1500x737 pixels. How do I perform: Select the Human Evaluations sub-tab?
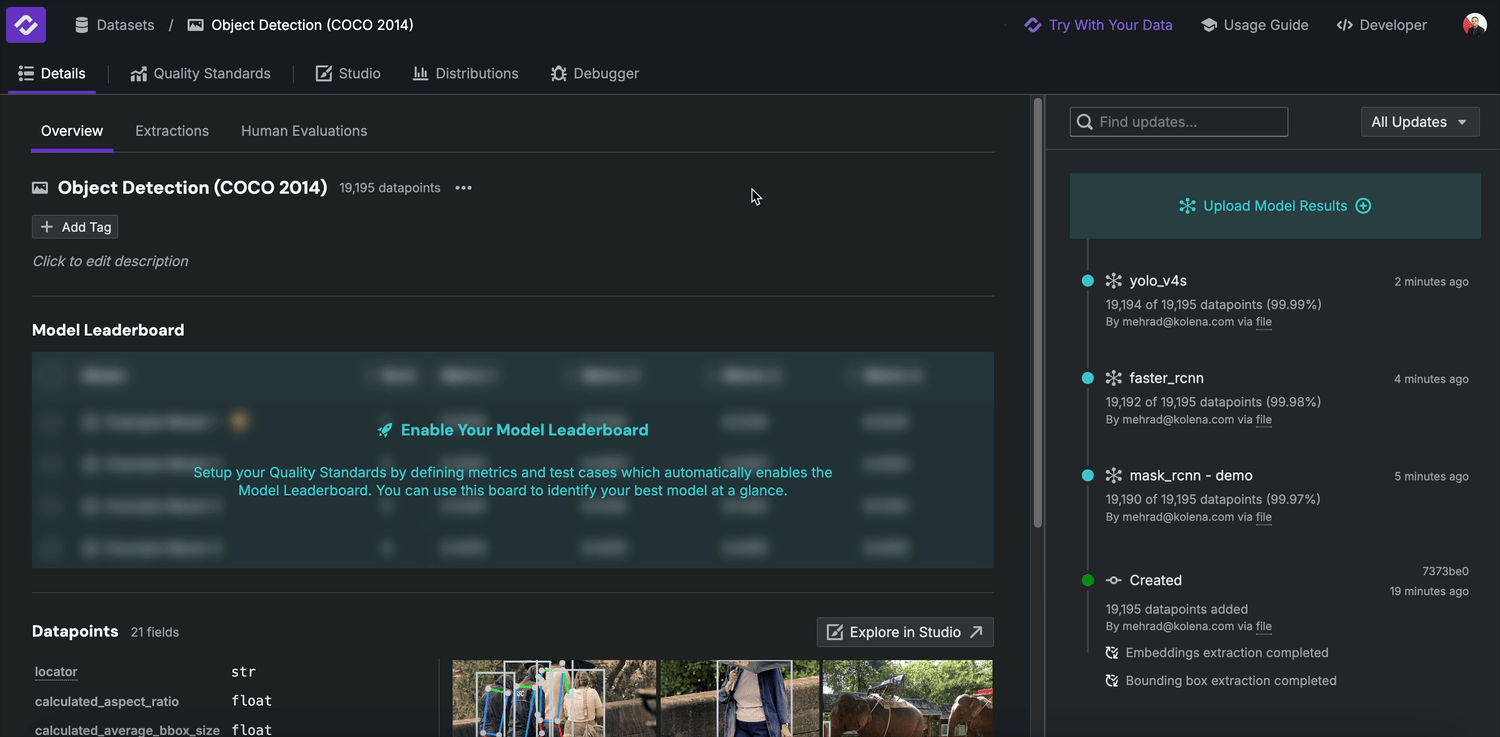click(304, 131)
